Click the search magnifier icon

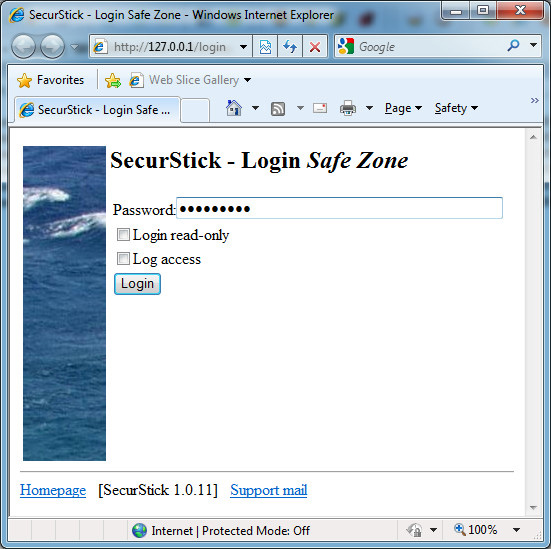(513, 45)
